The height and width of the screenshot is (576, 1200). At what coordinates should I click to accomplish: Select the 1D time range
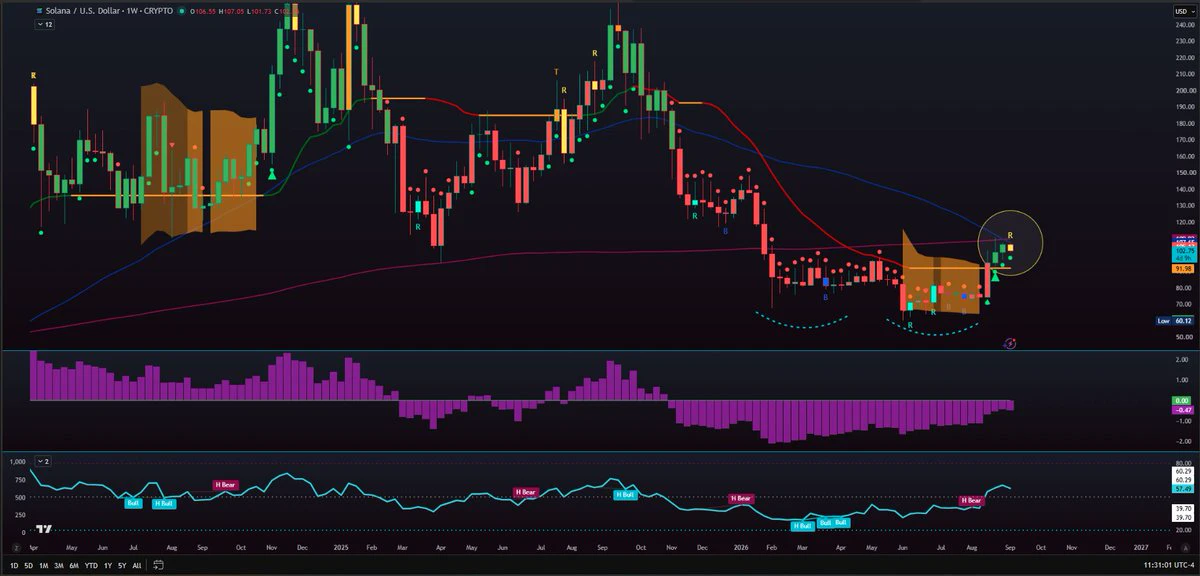click(x=14, y=566)
